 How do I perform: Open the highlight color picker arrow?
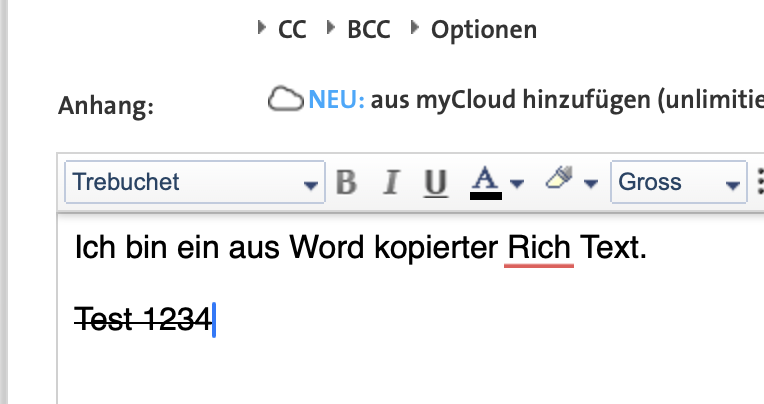pyautogui.click(x=590, y=184)
